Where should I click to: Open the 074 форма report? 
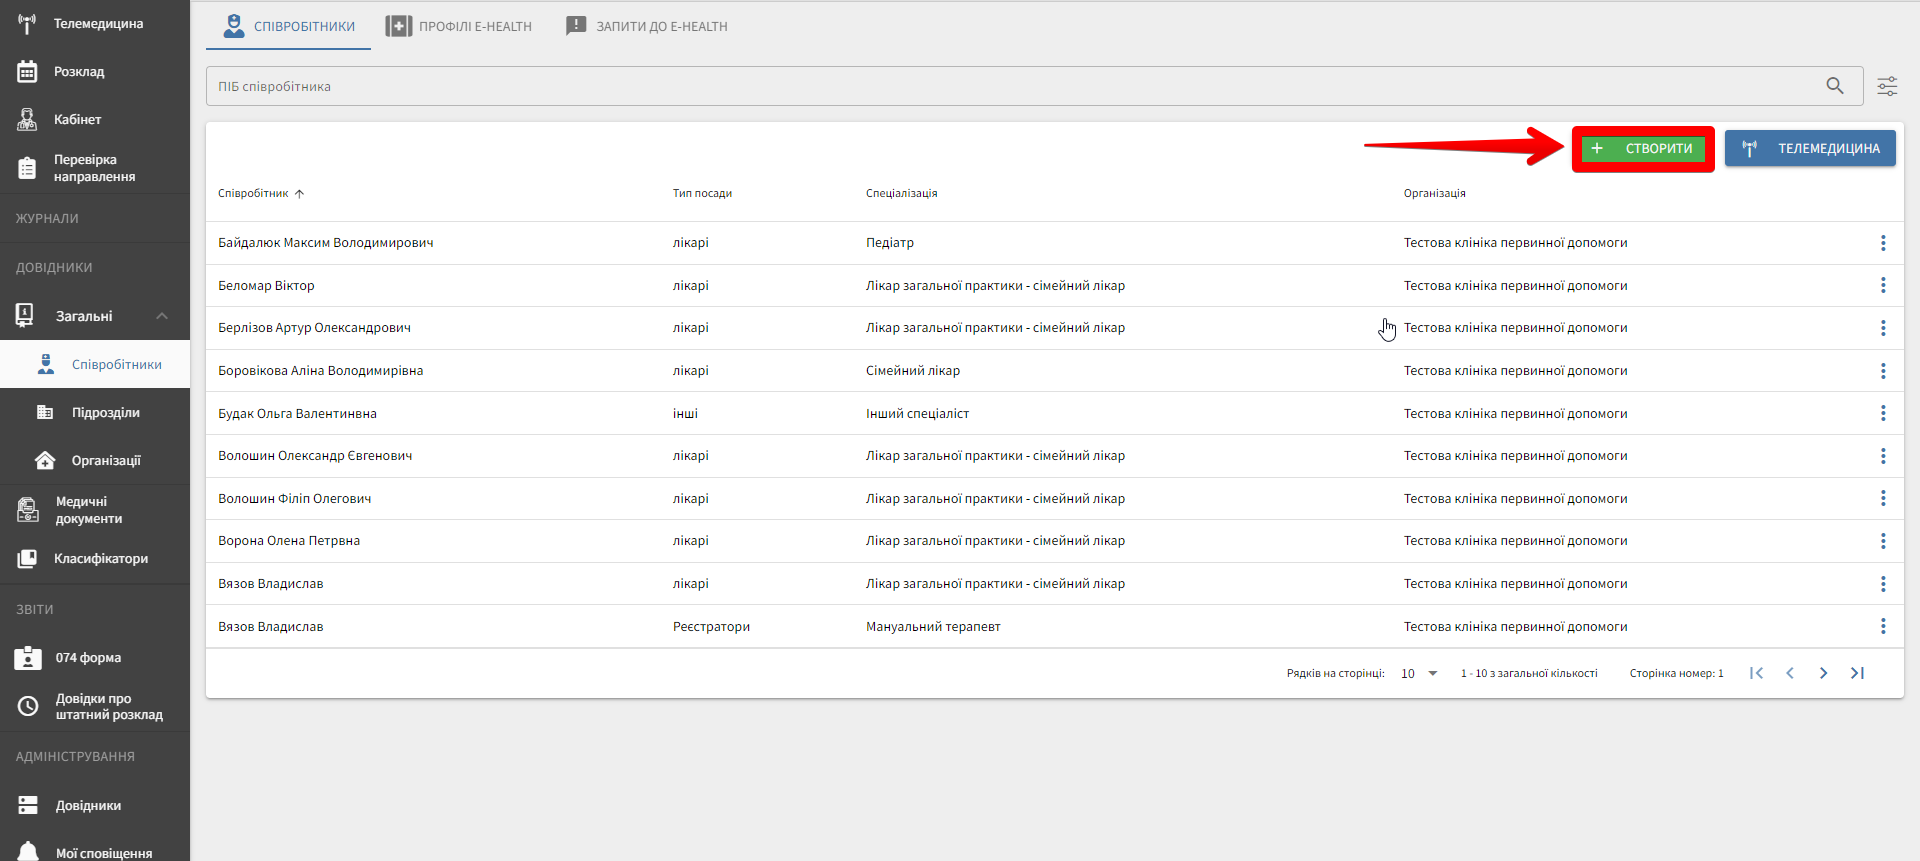(x=88, y=658)
